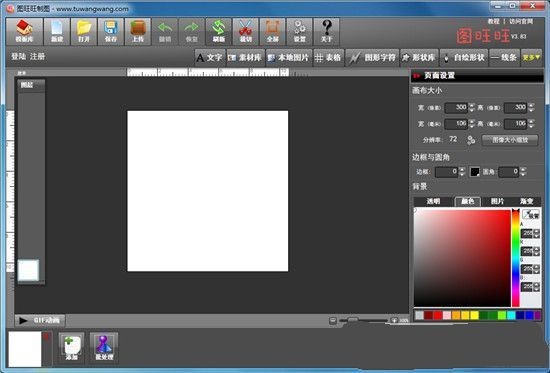Activate the eyedropper color picker tool
This screenshot has height=373, width=550.
point(531,214)
